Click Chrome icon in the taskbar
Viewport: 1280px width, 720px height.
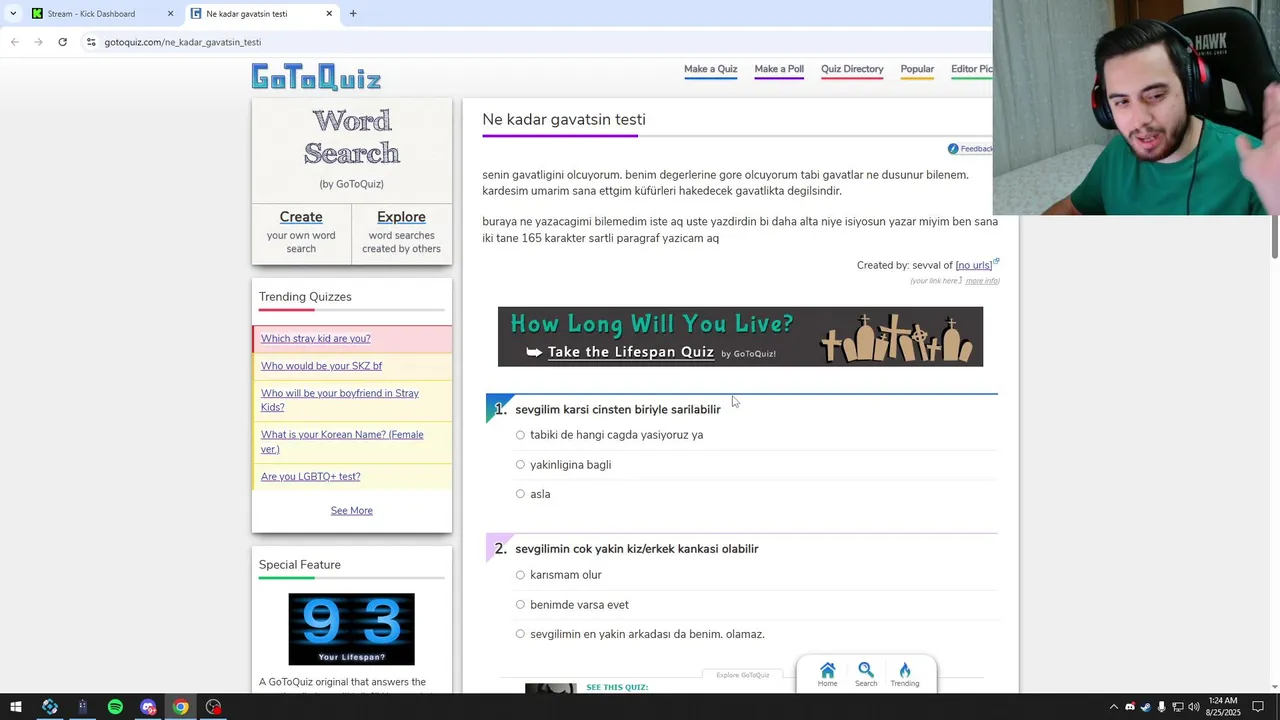click(181, 707)
